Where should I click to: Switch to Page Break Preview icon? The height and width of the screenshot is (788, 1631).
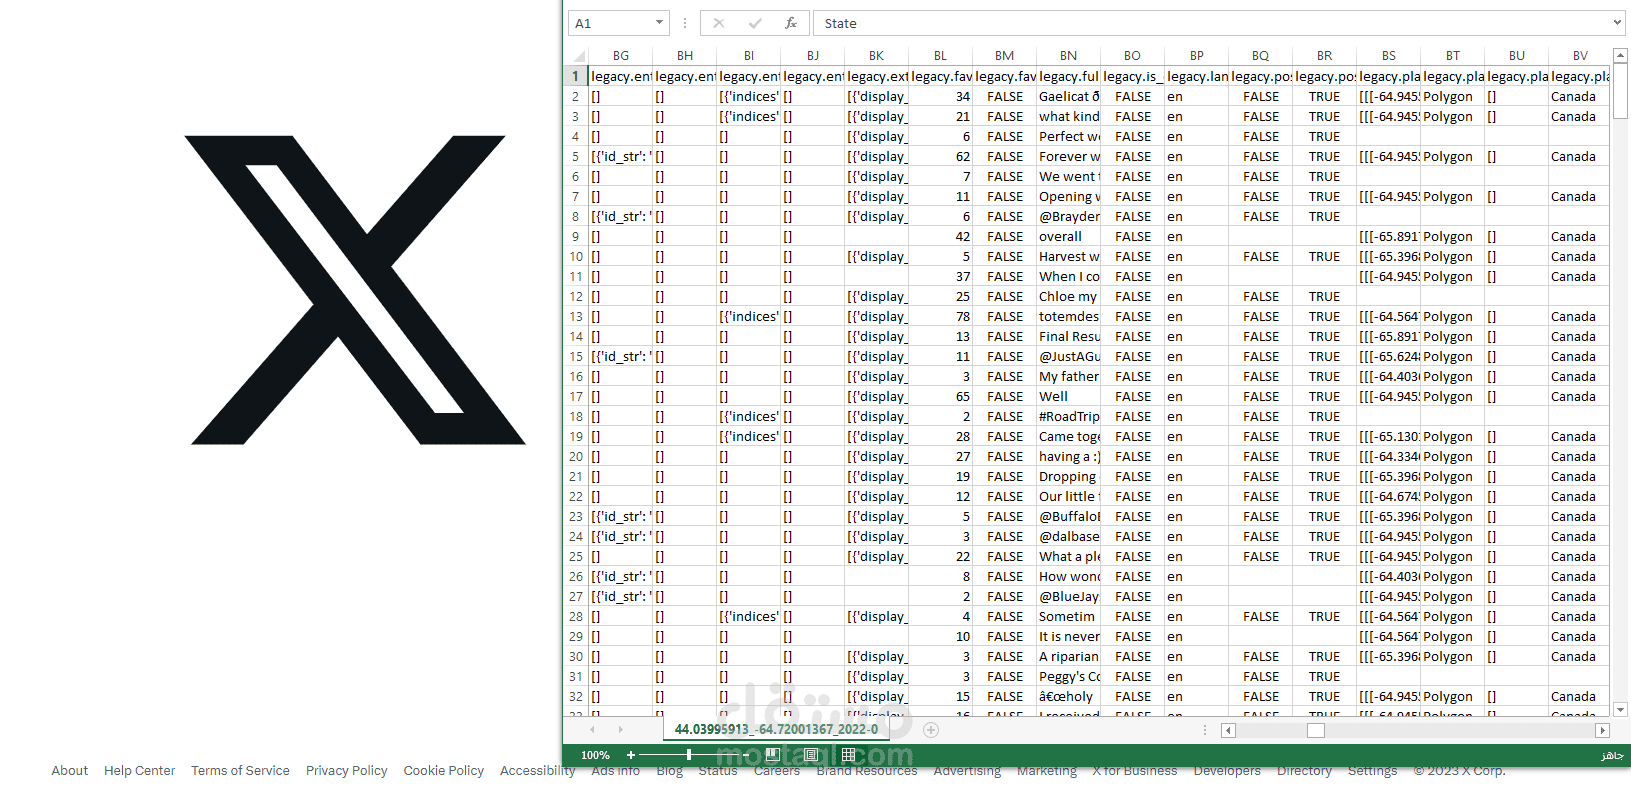(773, 755)
